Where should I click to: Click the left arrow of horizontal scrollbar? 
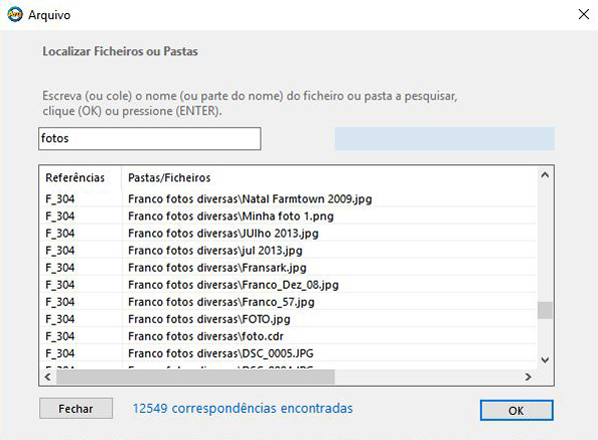click(48, 377)
